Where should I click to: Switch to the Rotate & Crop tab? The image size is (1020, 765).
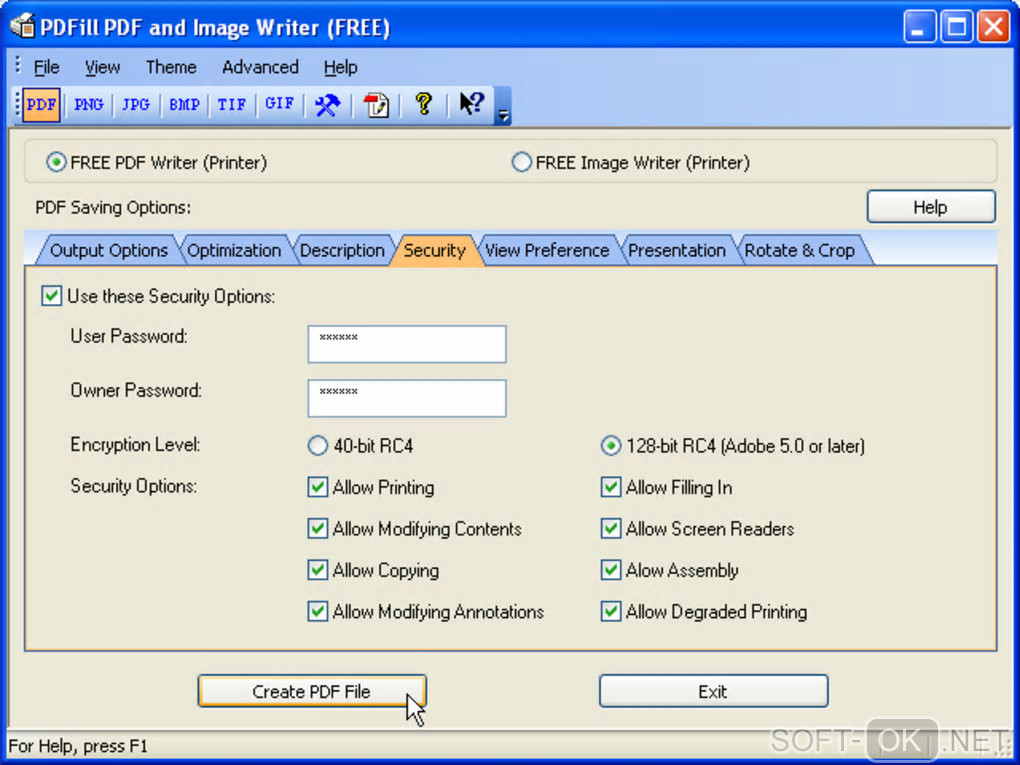tap(799, 250)
